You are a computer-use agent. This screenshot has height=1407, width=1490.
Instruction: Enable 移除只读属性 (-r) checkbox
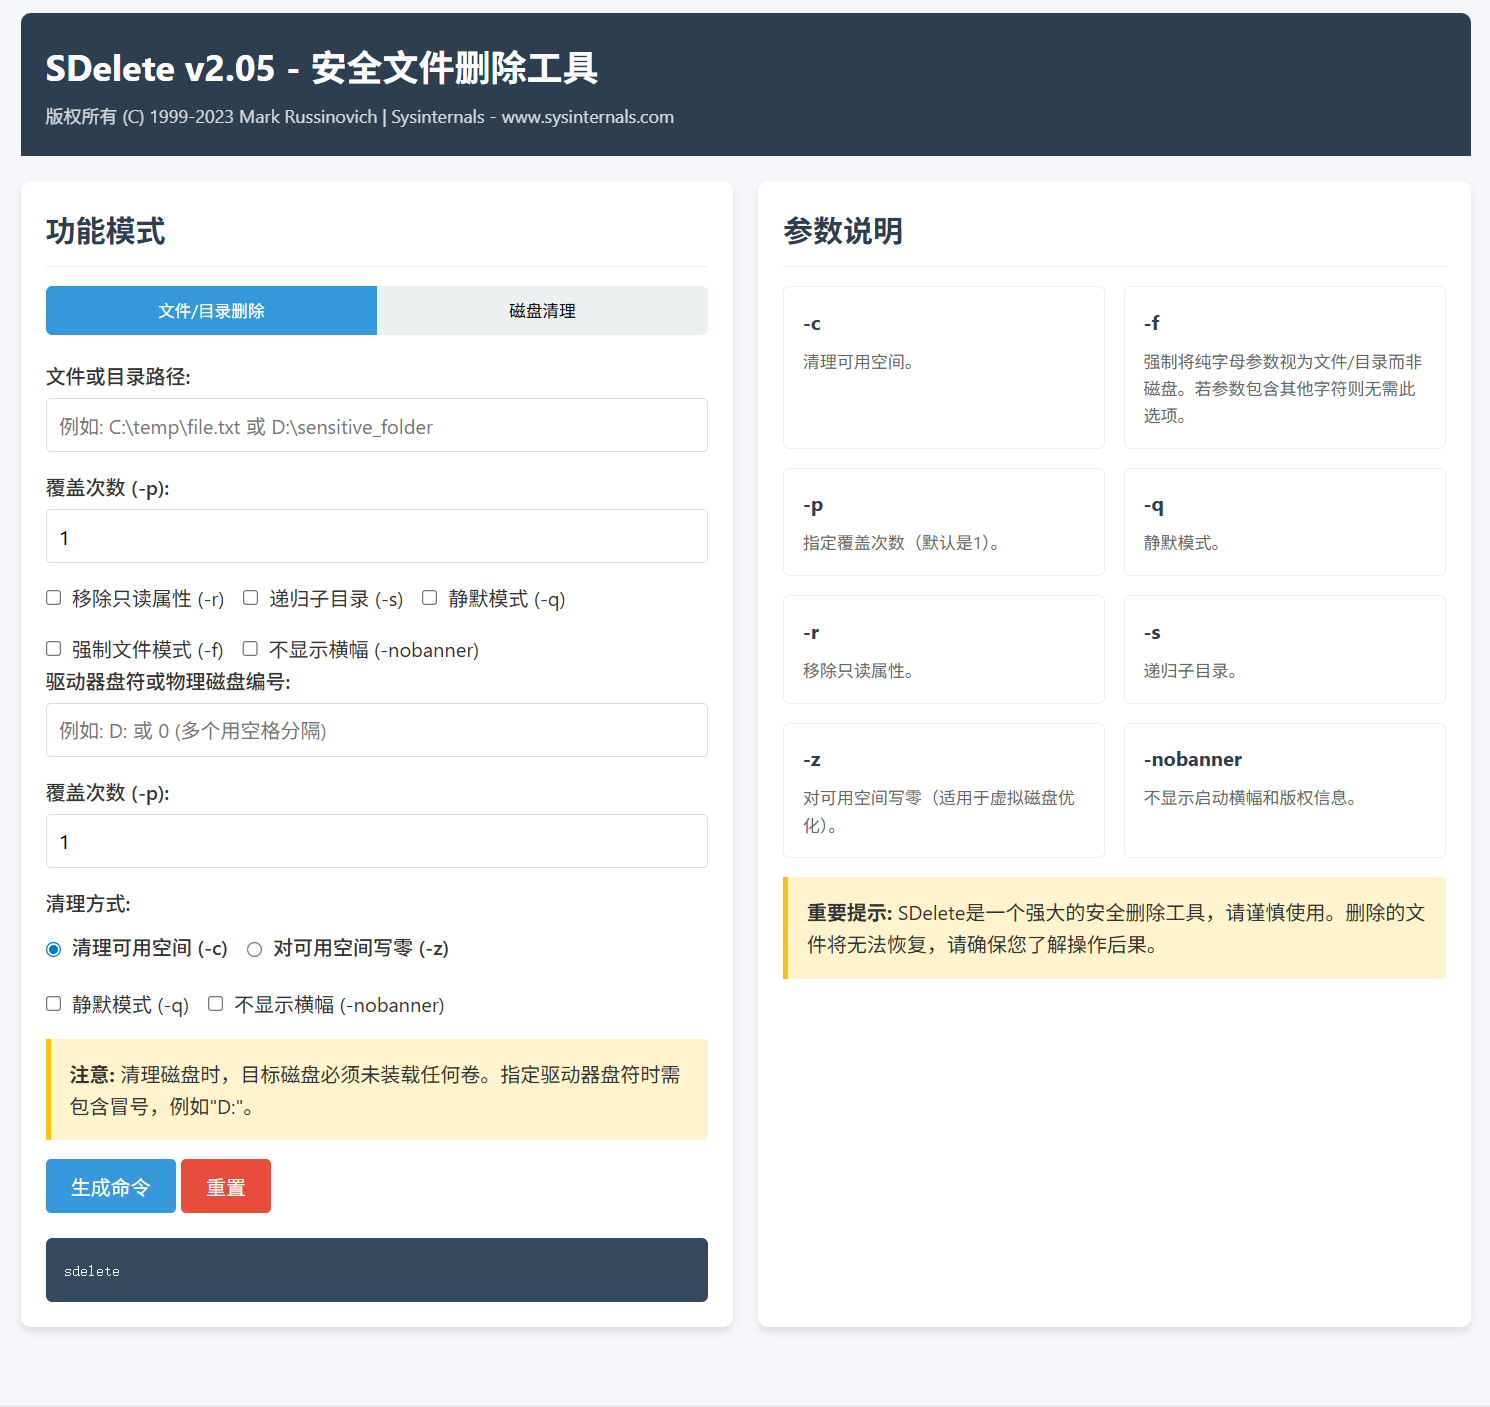click(x=54, y=598)
